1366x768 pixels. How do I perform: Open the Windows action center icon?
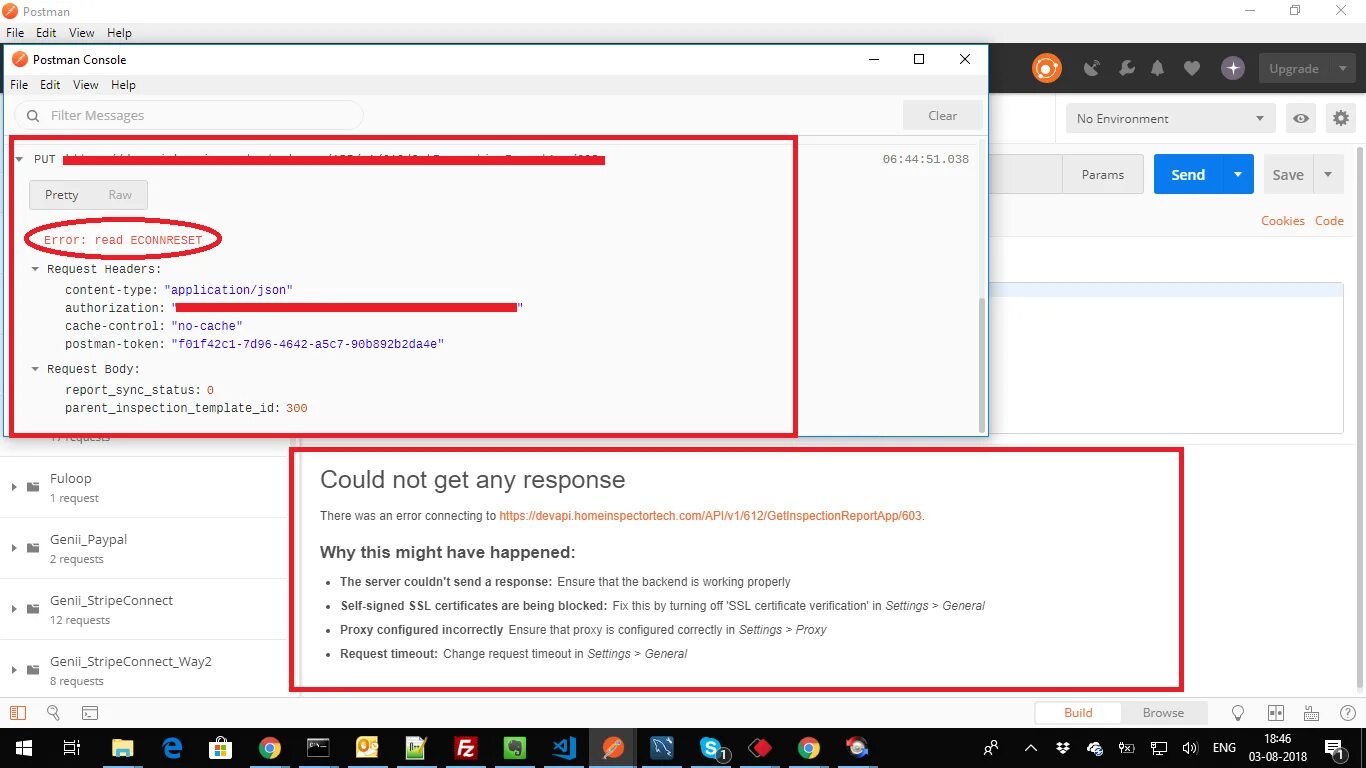click(x=1334, y=748)
